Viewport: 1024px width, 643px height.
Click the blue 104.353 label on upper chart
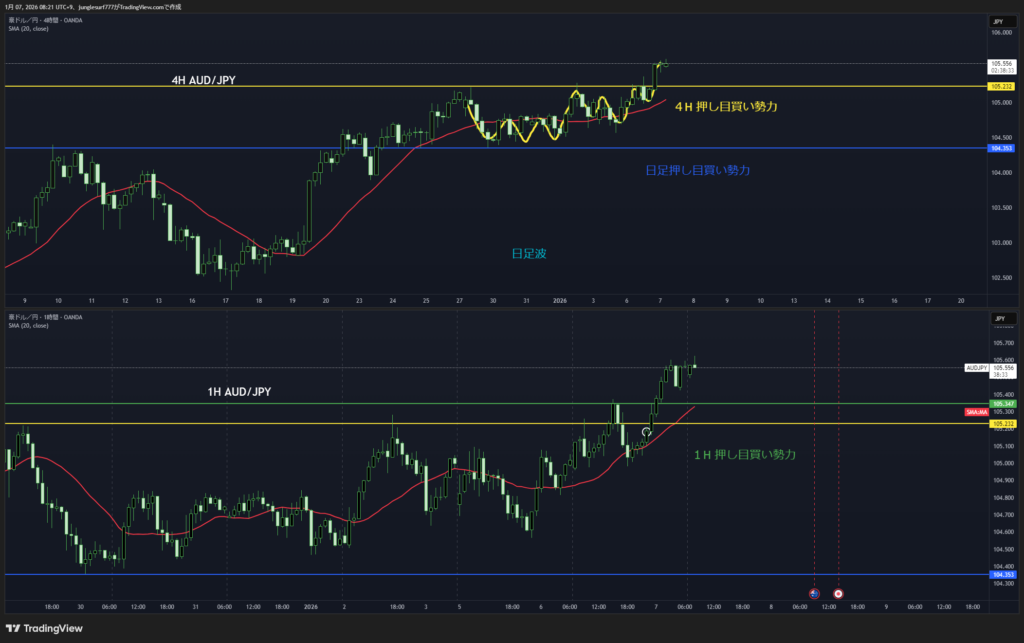pos(1001,148)
